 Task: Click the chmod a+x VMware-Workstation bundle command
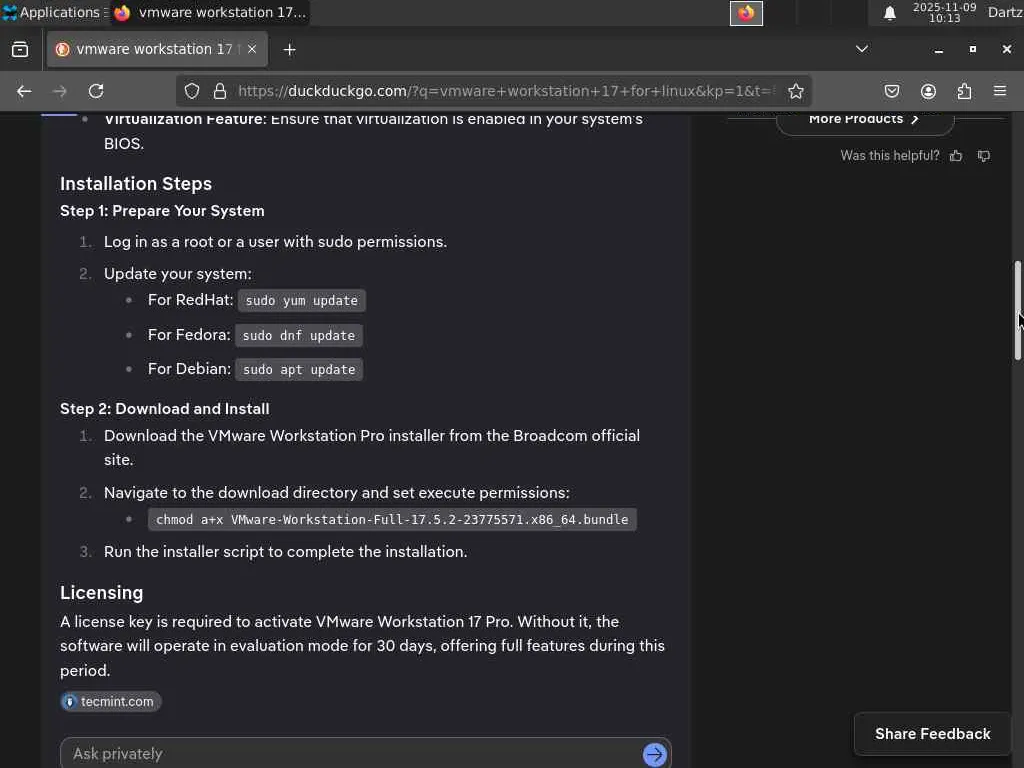[x=392, y=520]
